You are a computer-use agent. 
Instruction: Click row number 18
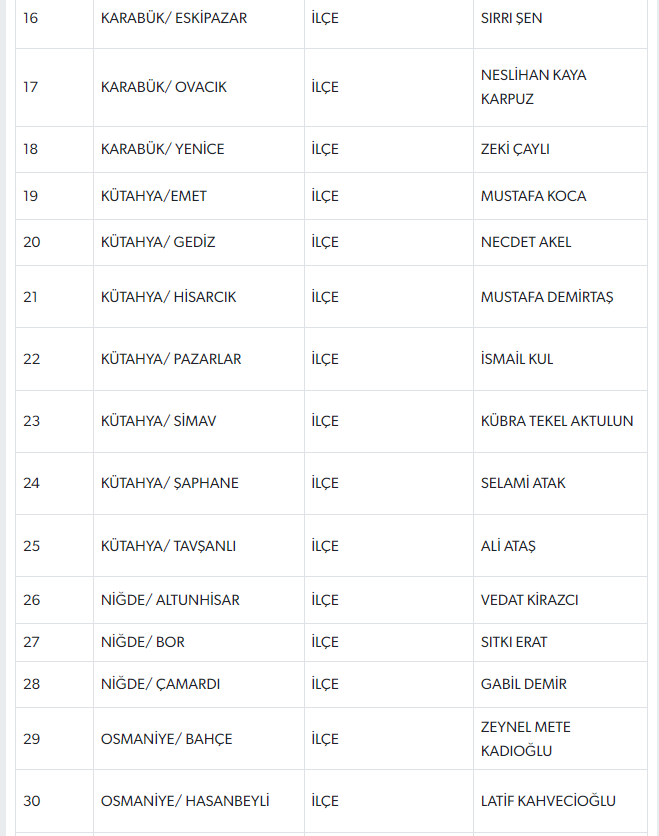[54, 149]
